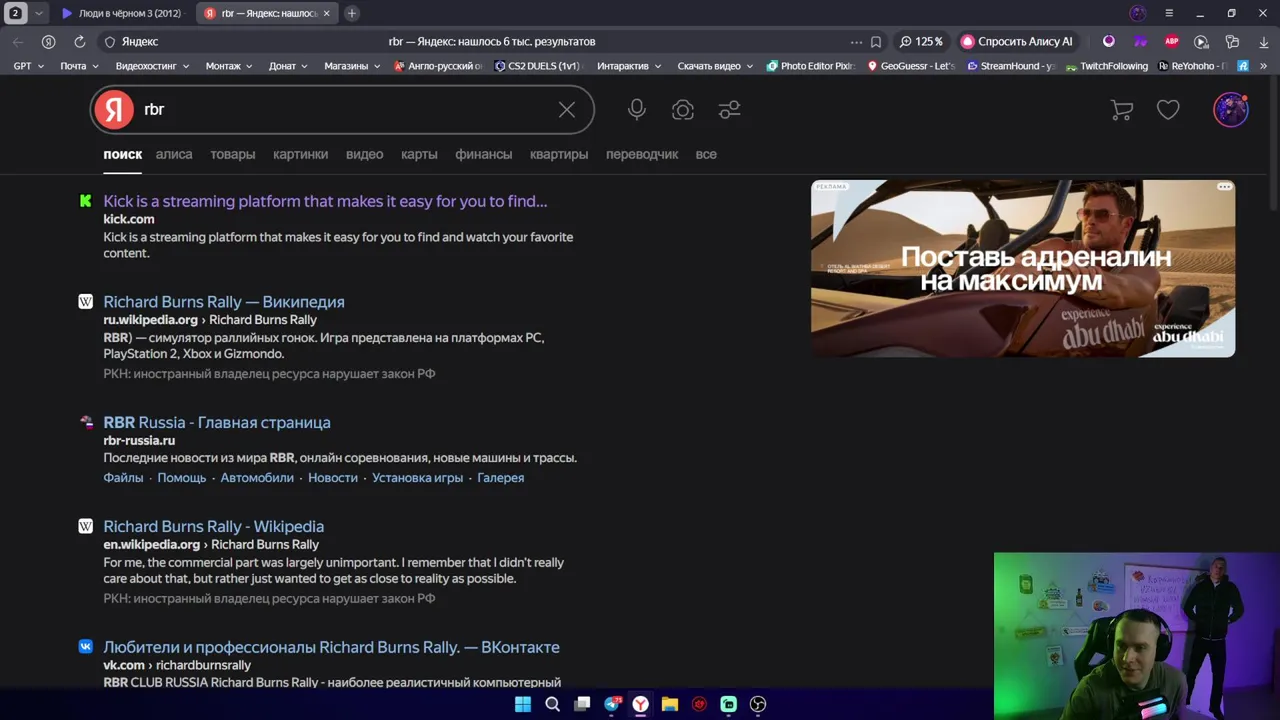Click the 125% zoom indicator
The height and width of the screenshot is (720, 1280).
point(921,42)
